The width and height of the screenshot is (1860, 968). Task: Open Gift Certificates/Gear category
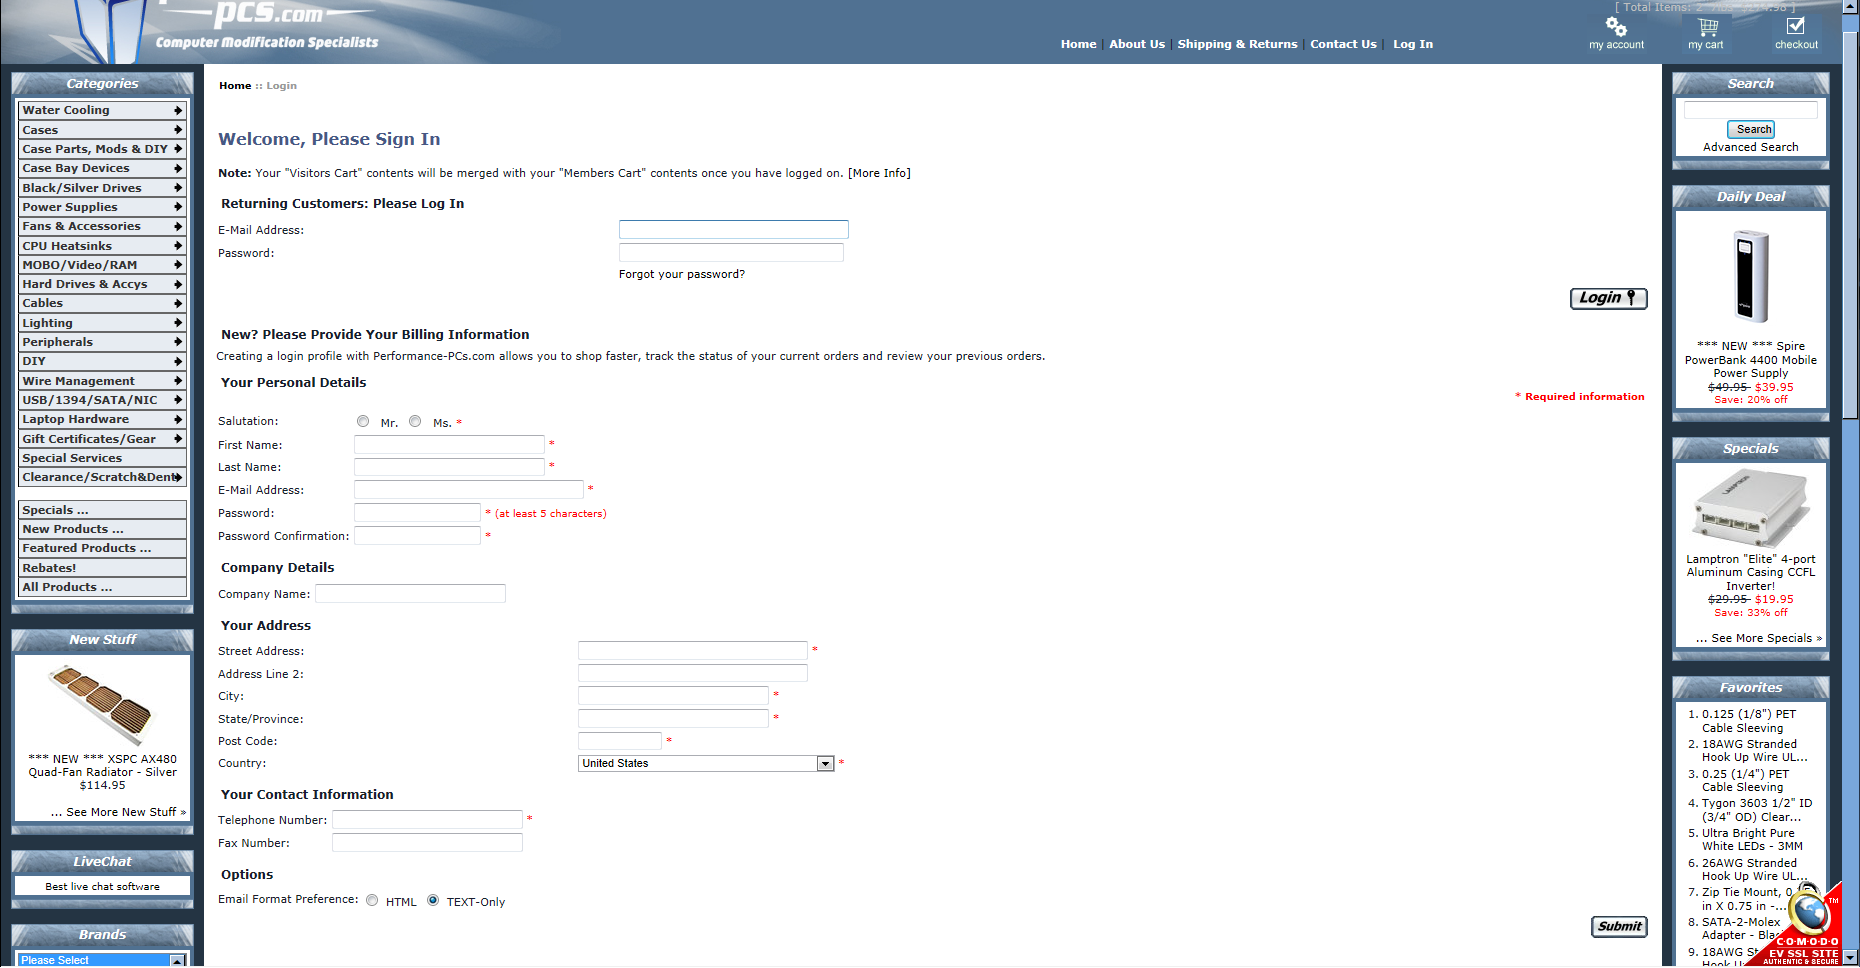point(101,439)
